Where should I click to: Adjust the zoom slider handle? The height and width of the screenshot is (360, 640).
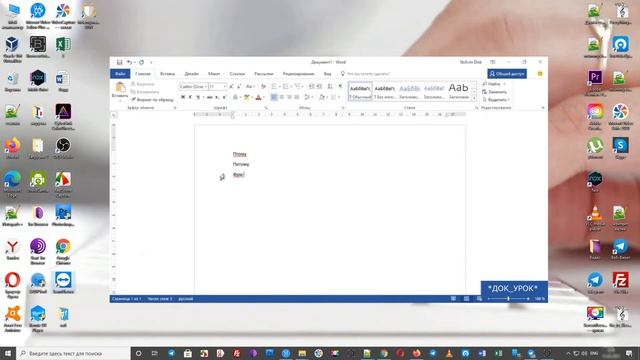(x=508, y=299)
